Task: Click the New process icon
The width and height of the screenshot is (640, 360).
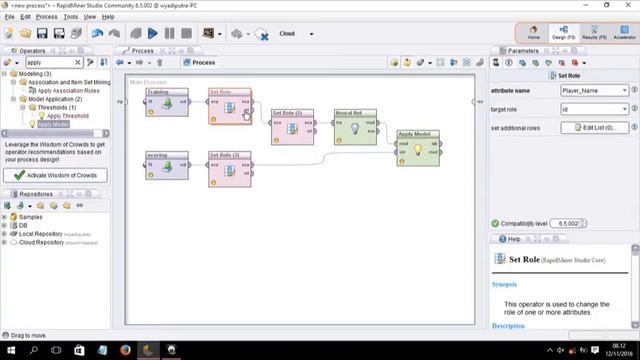Action: pos(9,33)
